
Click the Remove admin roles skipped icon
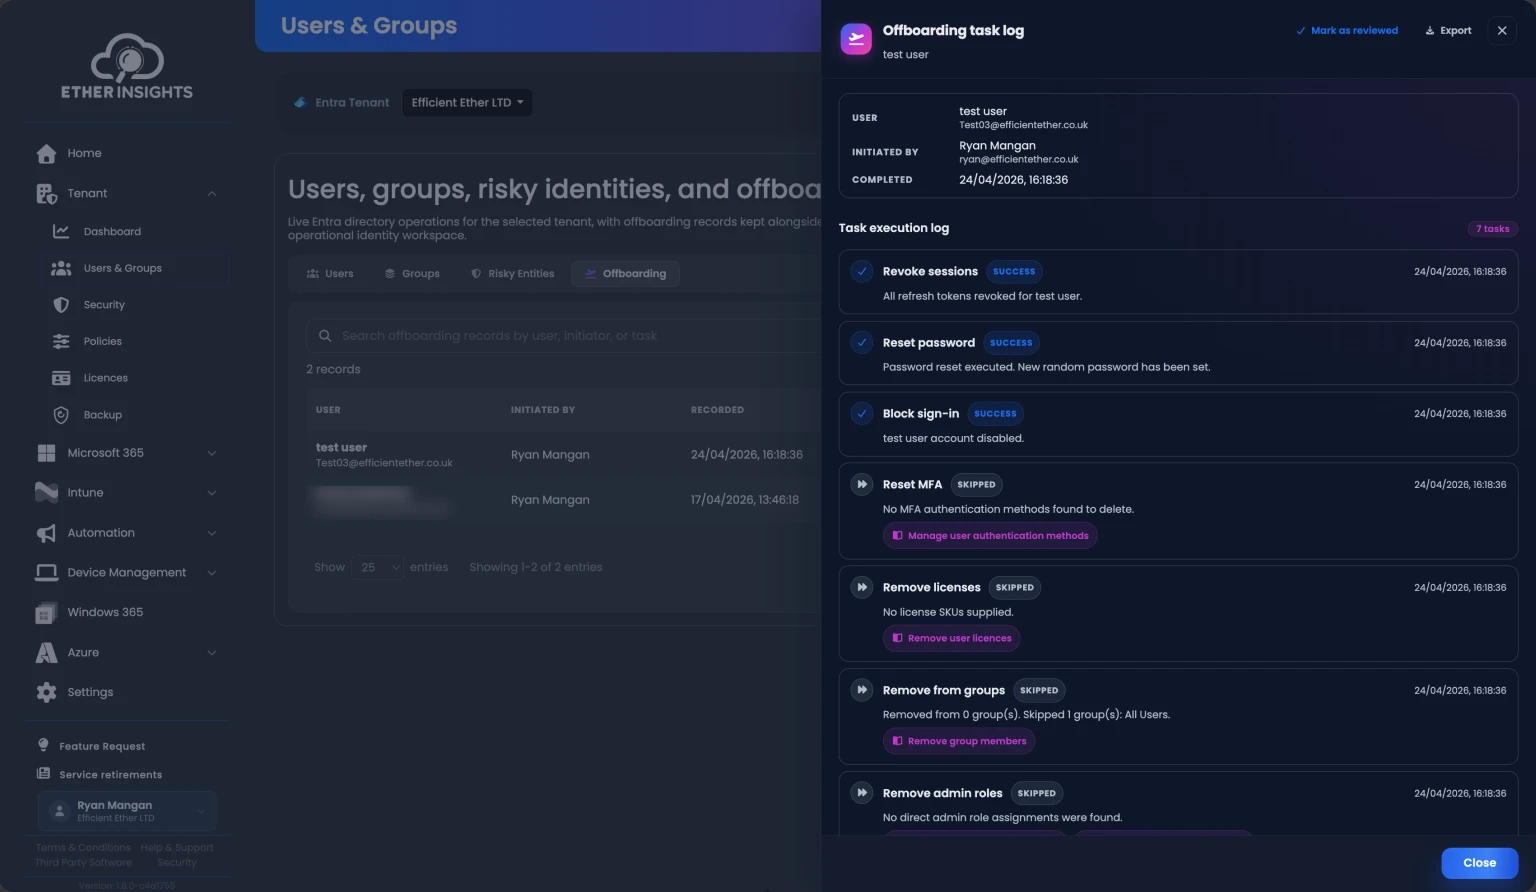tap(861, 793)
